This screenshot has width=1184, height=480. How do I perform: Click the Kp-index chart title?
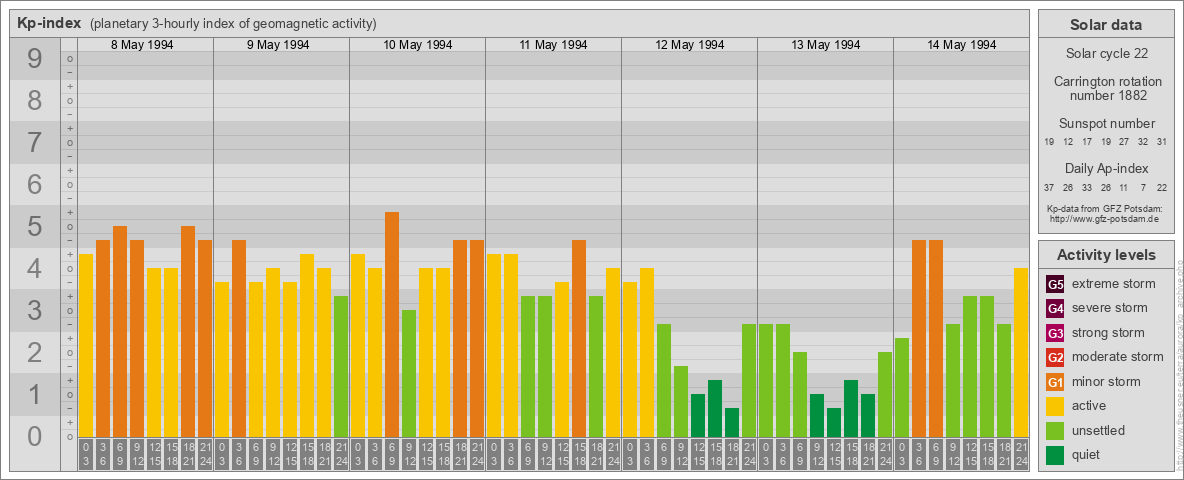point(49,23)
